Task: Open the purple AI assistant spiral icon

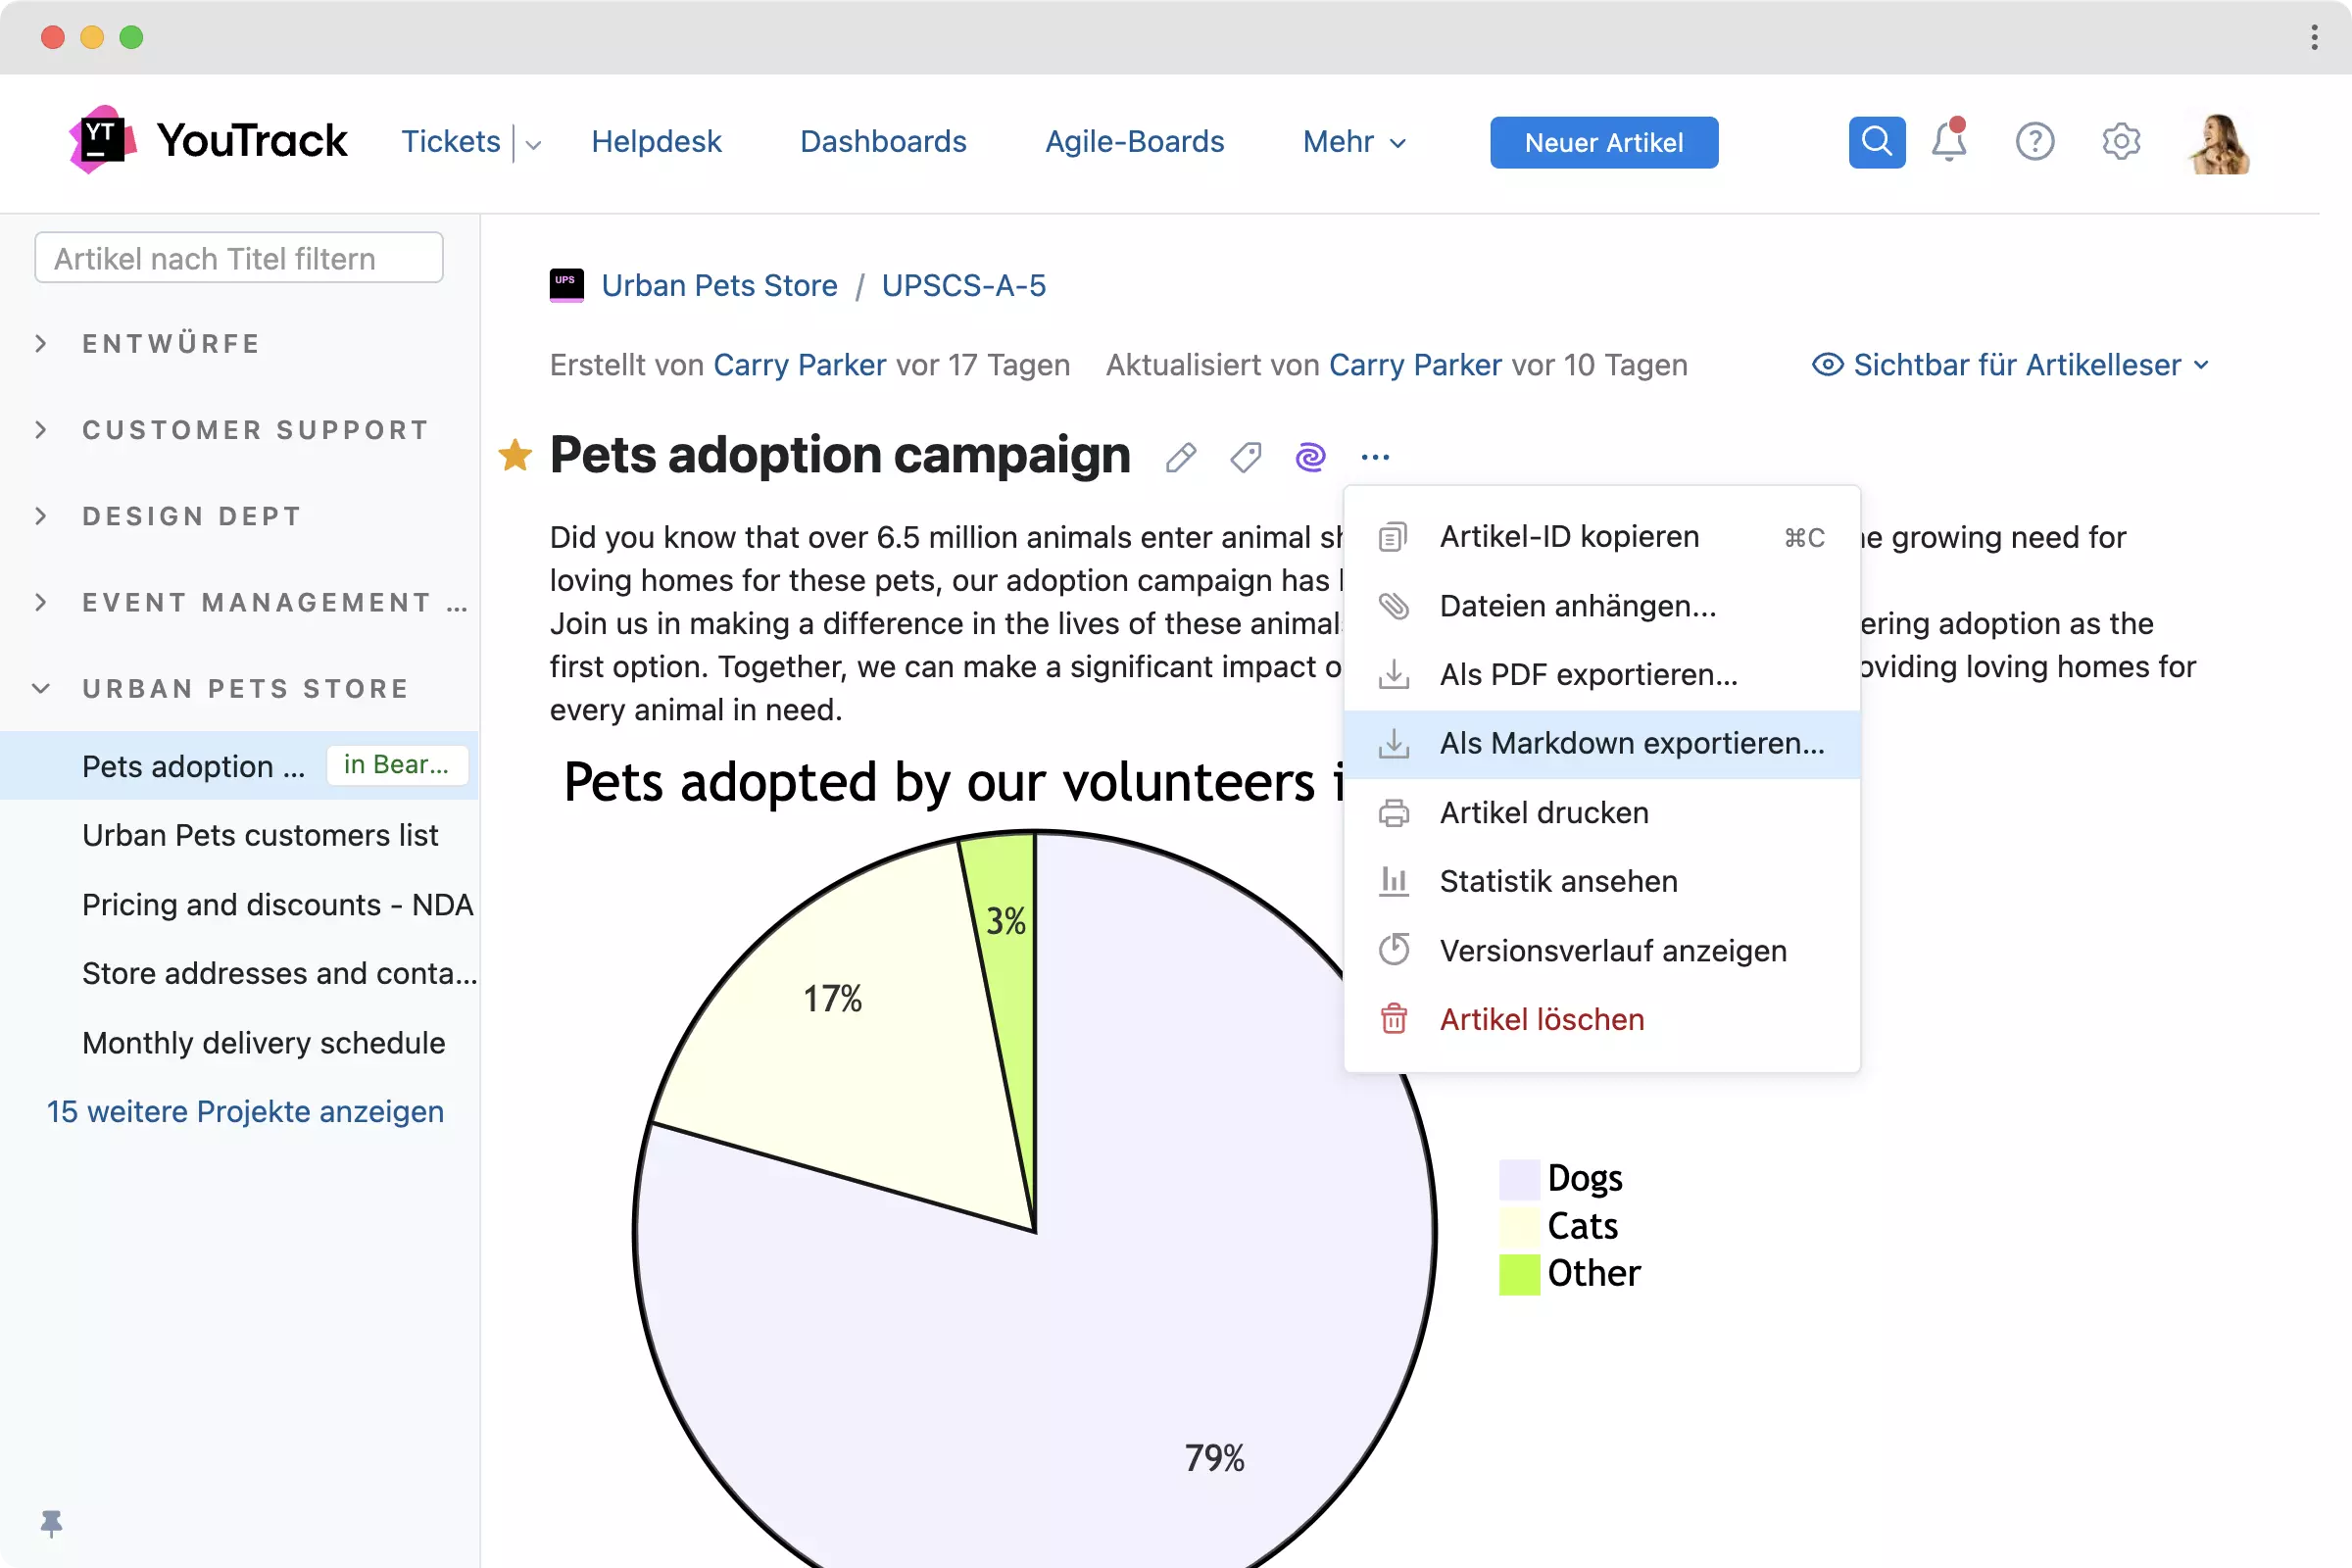Action: pos(1310,457)
